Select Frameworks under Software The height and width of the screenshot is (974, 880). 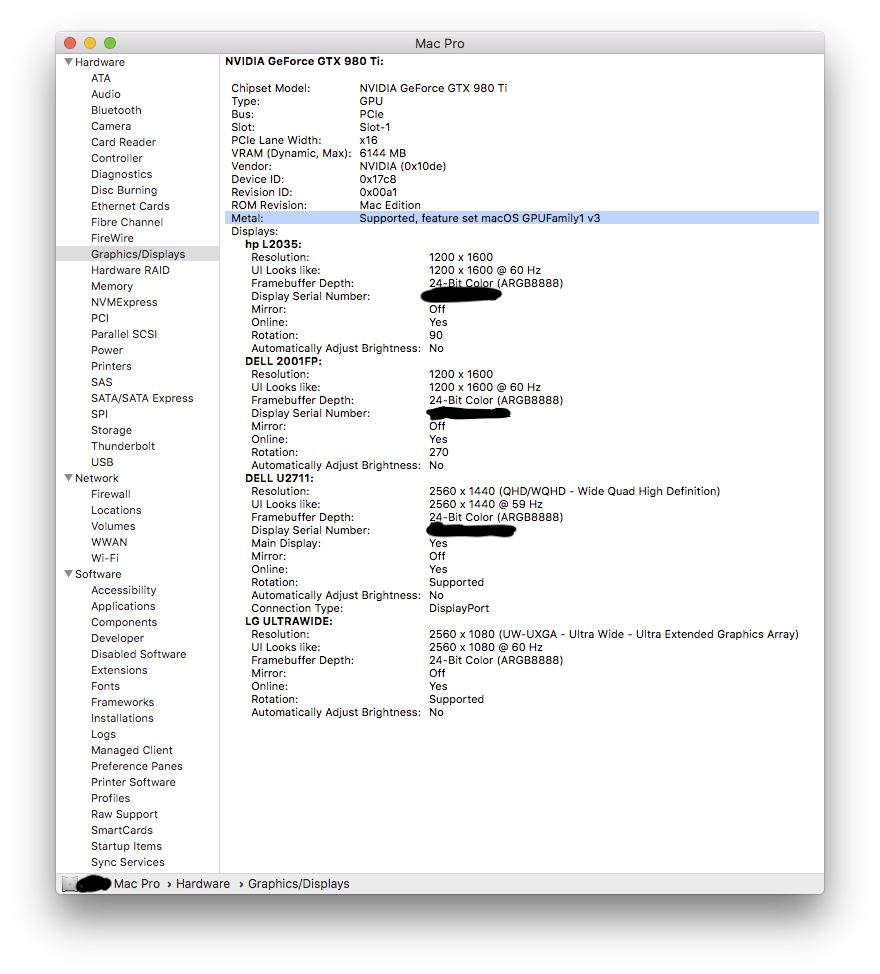122,702
